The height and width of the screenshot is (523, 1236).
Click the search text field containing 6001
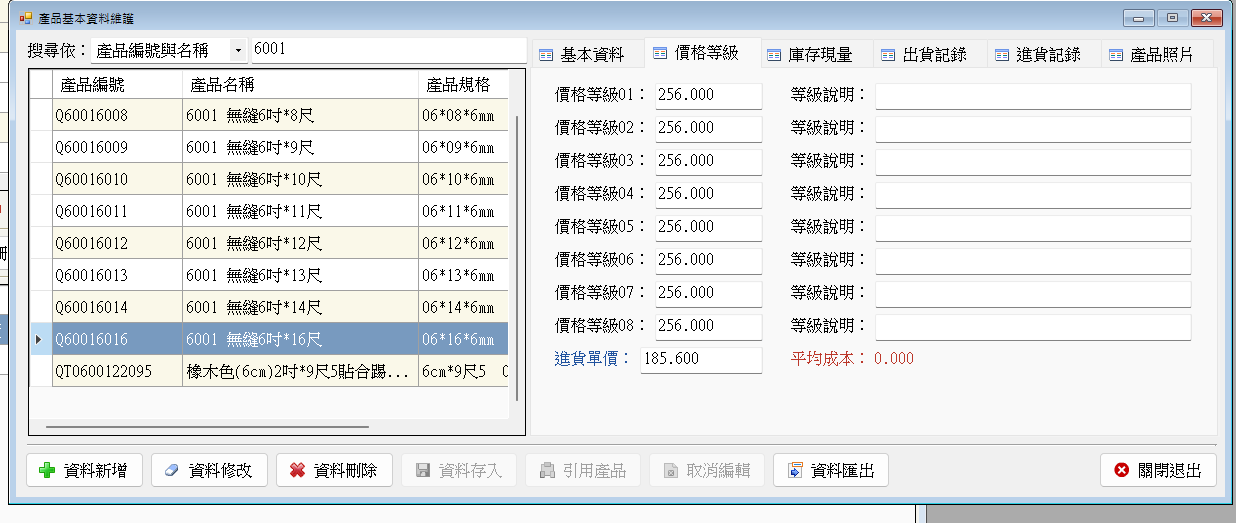pos(389,50)
